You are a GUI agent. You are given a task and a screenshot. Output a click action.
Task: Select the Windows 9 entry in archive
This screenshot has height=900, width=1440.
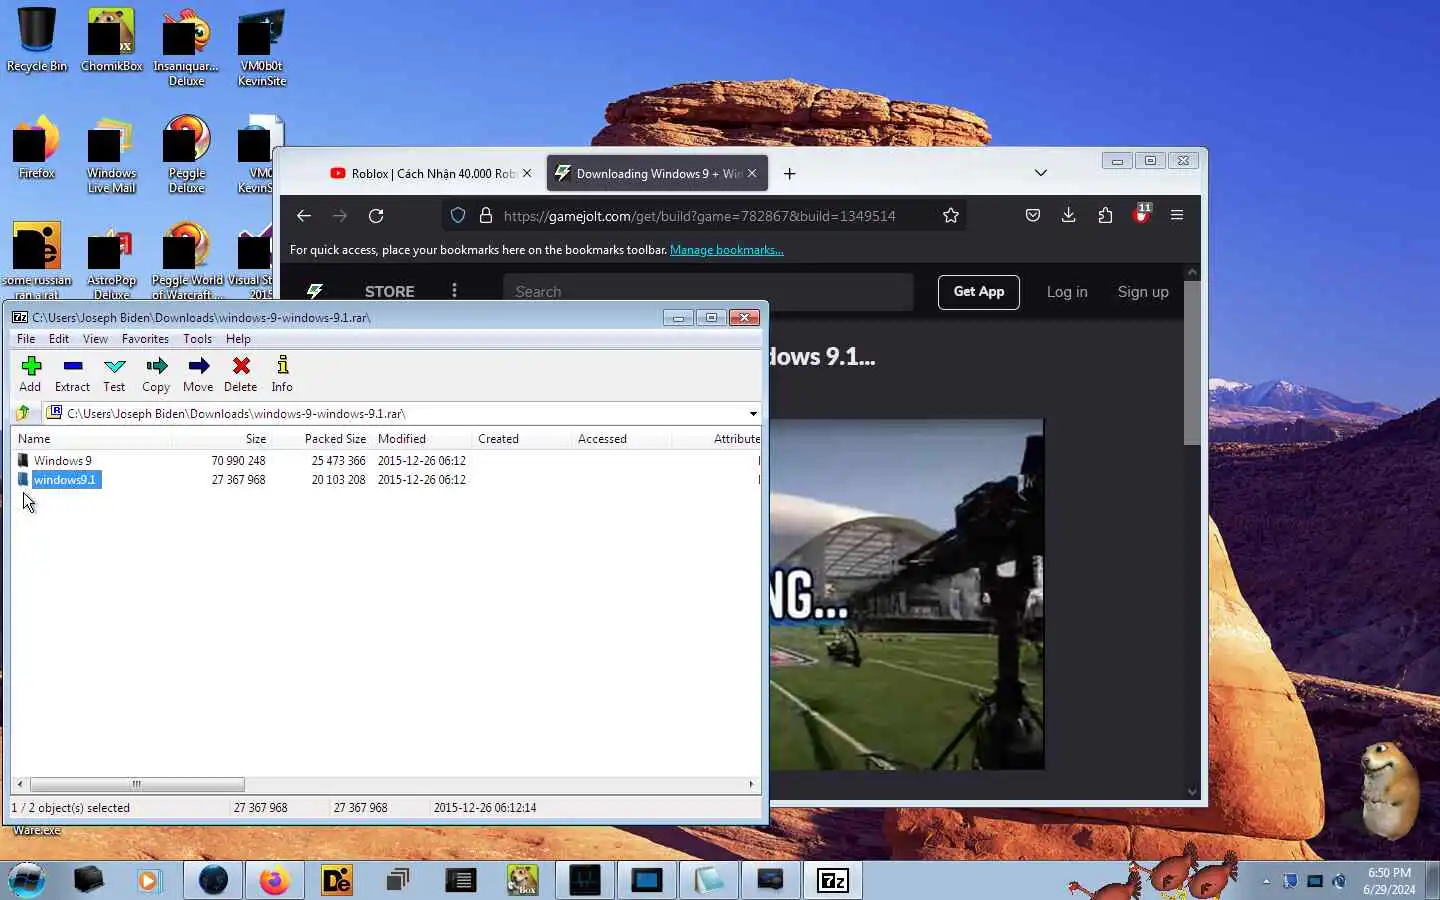pos(63,461)
